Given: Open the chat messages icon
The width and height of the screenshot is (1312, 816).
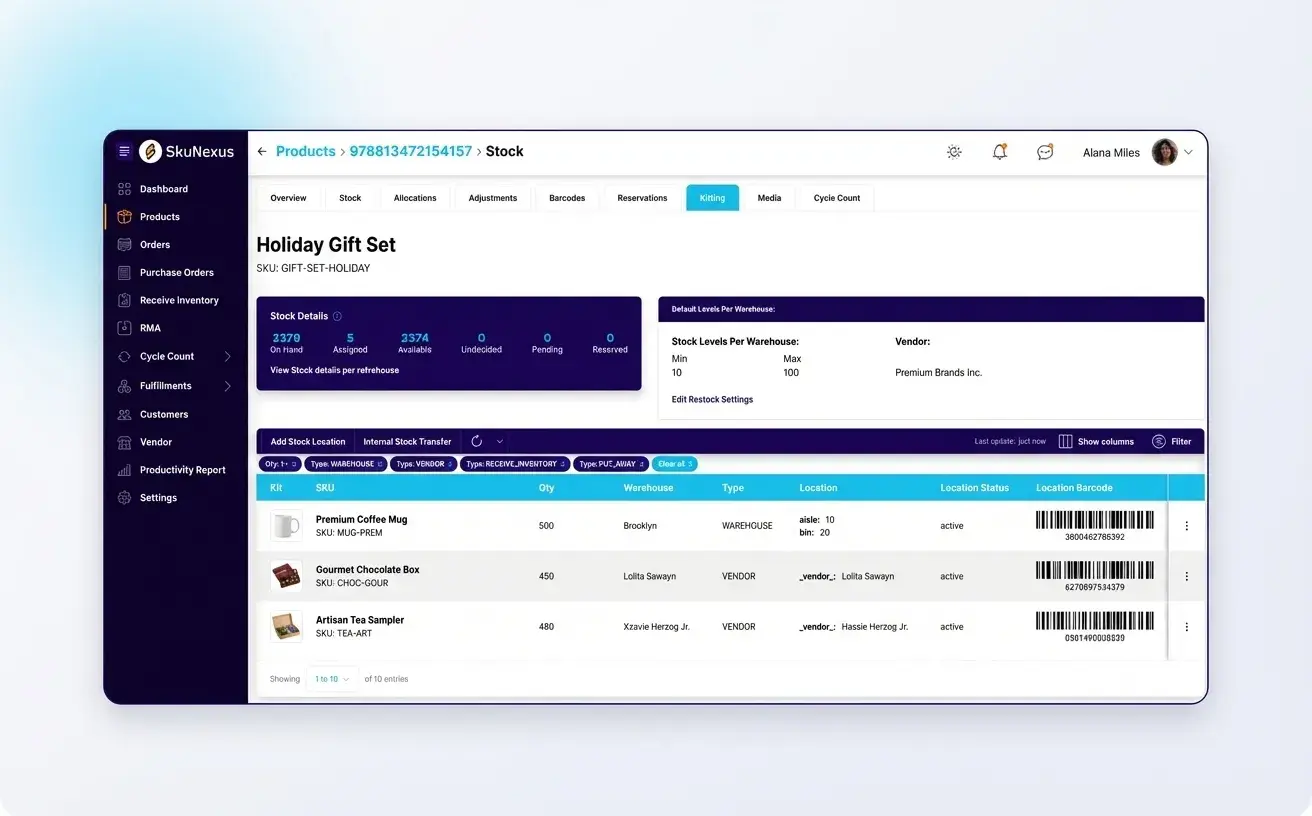Looking at the screenshot, I should (x=1044, y=151).
